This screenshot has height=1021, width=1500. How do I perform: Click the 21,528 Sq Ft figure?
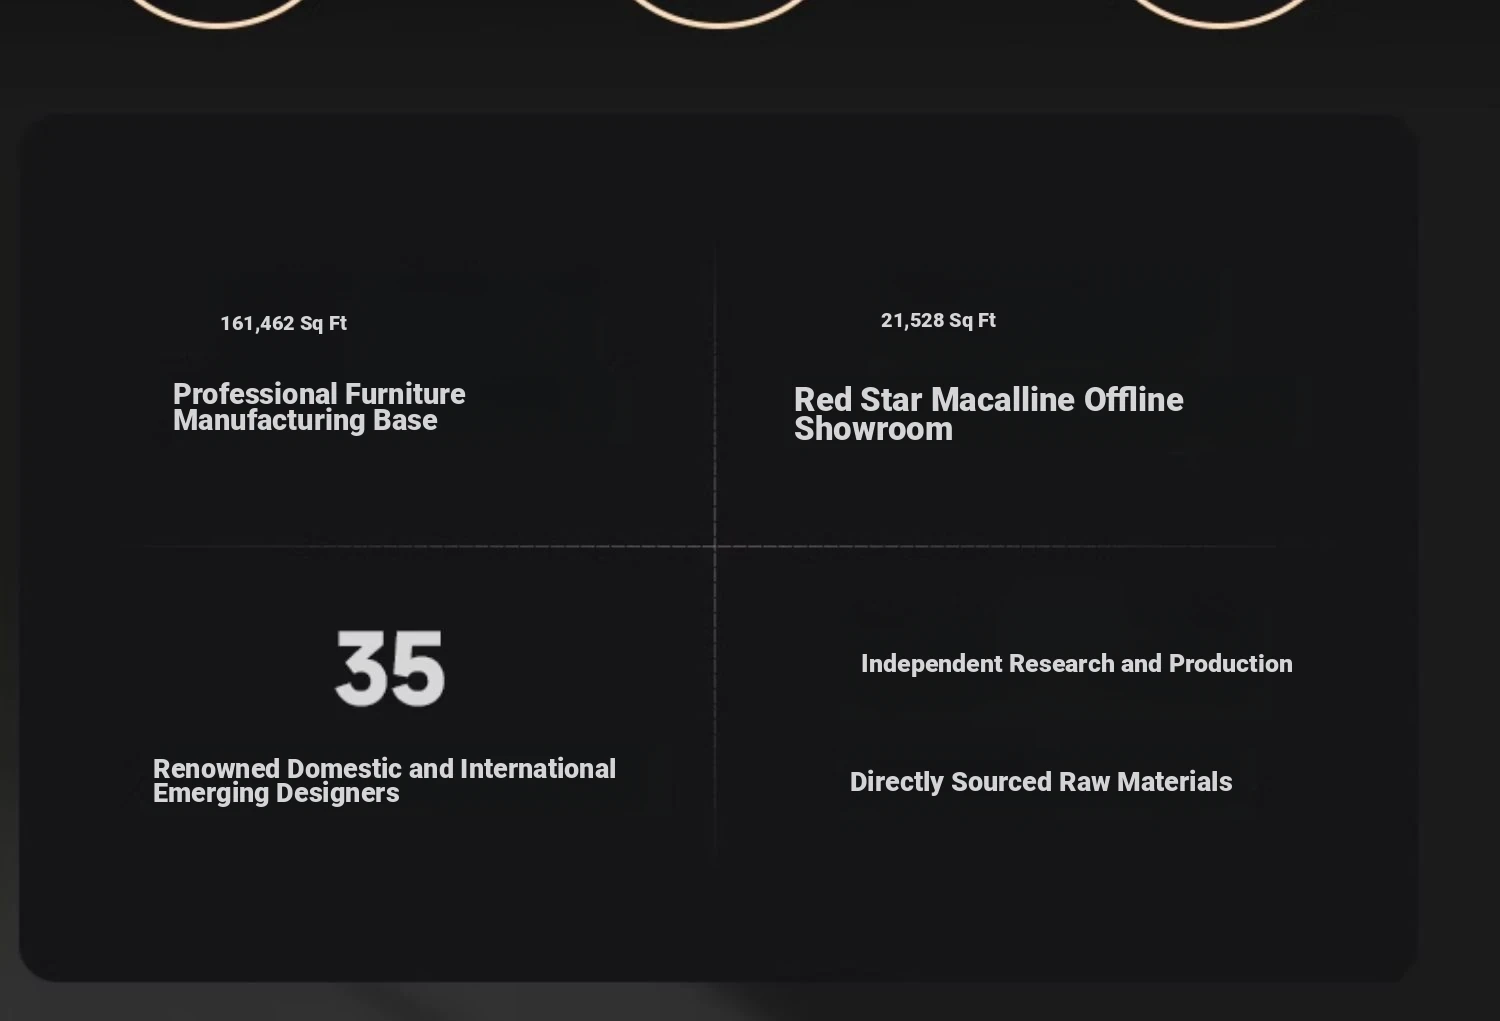coord(938,320)
